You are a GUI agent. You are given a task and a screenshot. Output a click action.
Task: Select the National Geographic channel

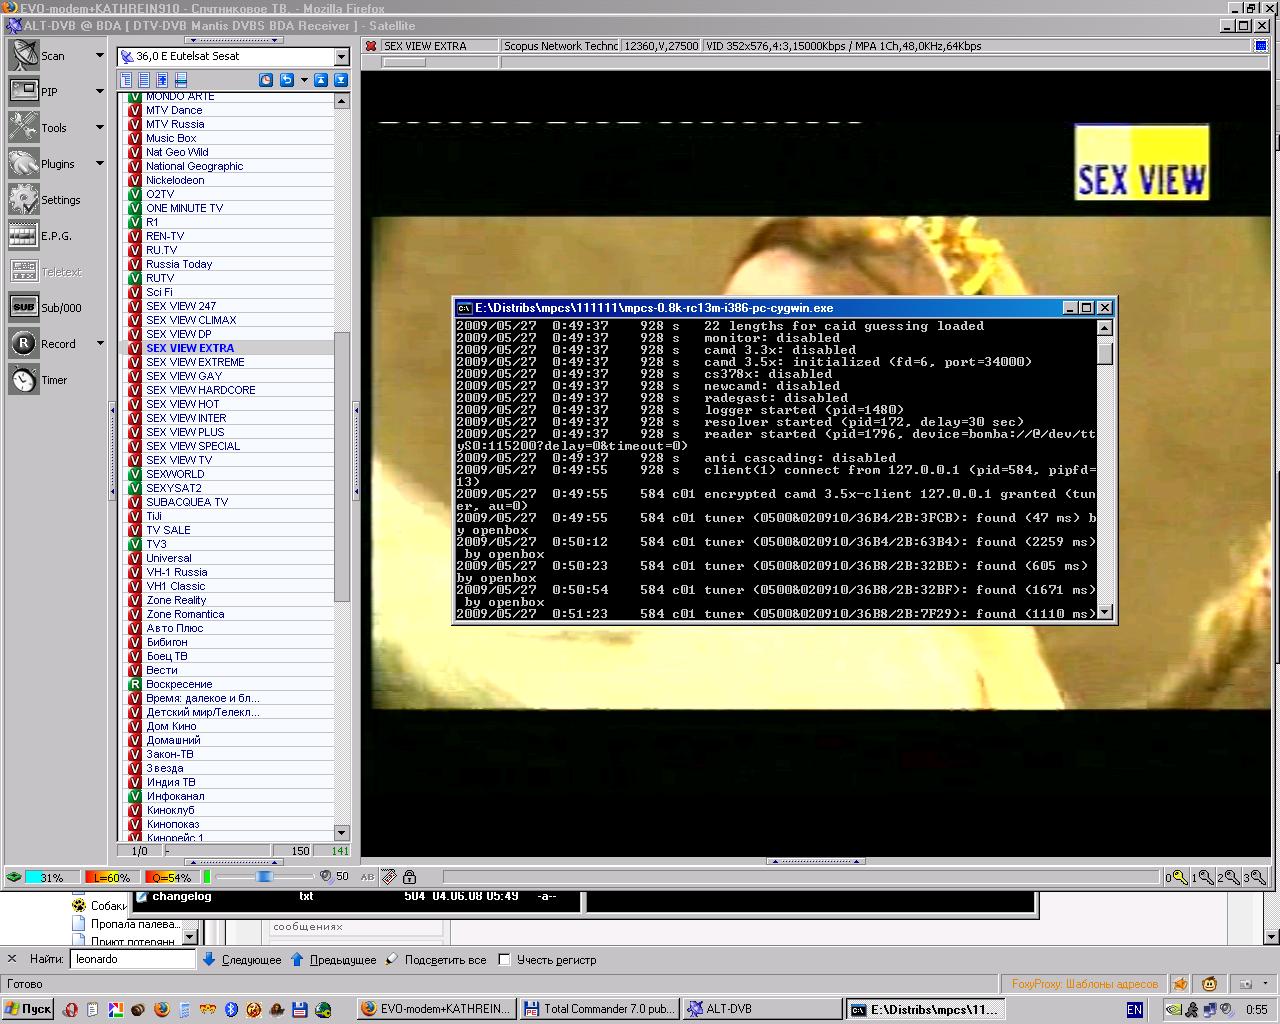[x=194, y=166]
